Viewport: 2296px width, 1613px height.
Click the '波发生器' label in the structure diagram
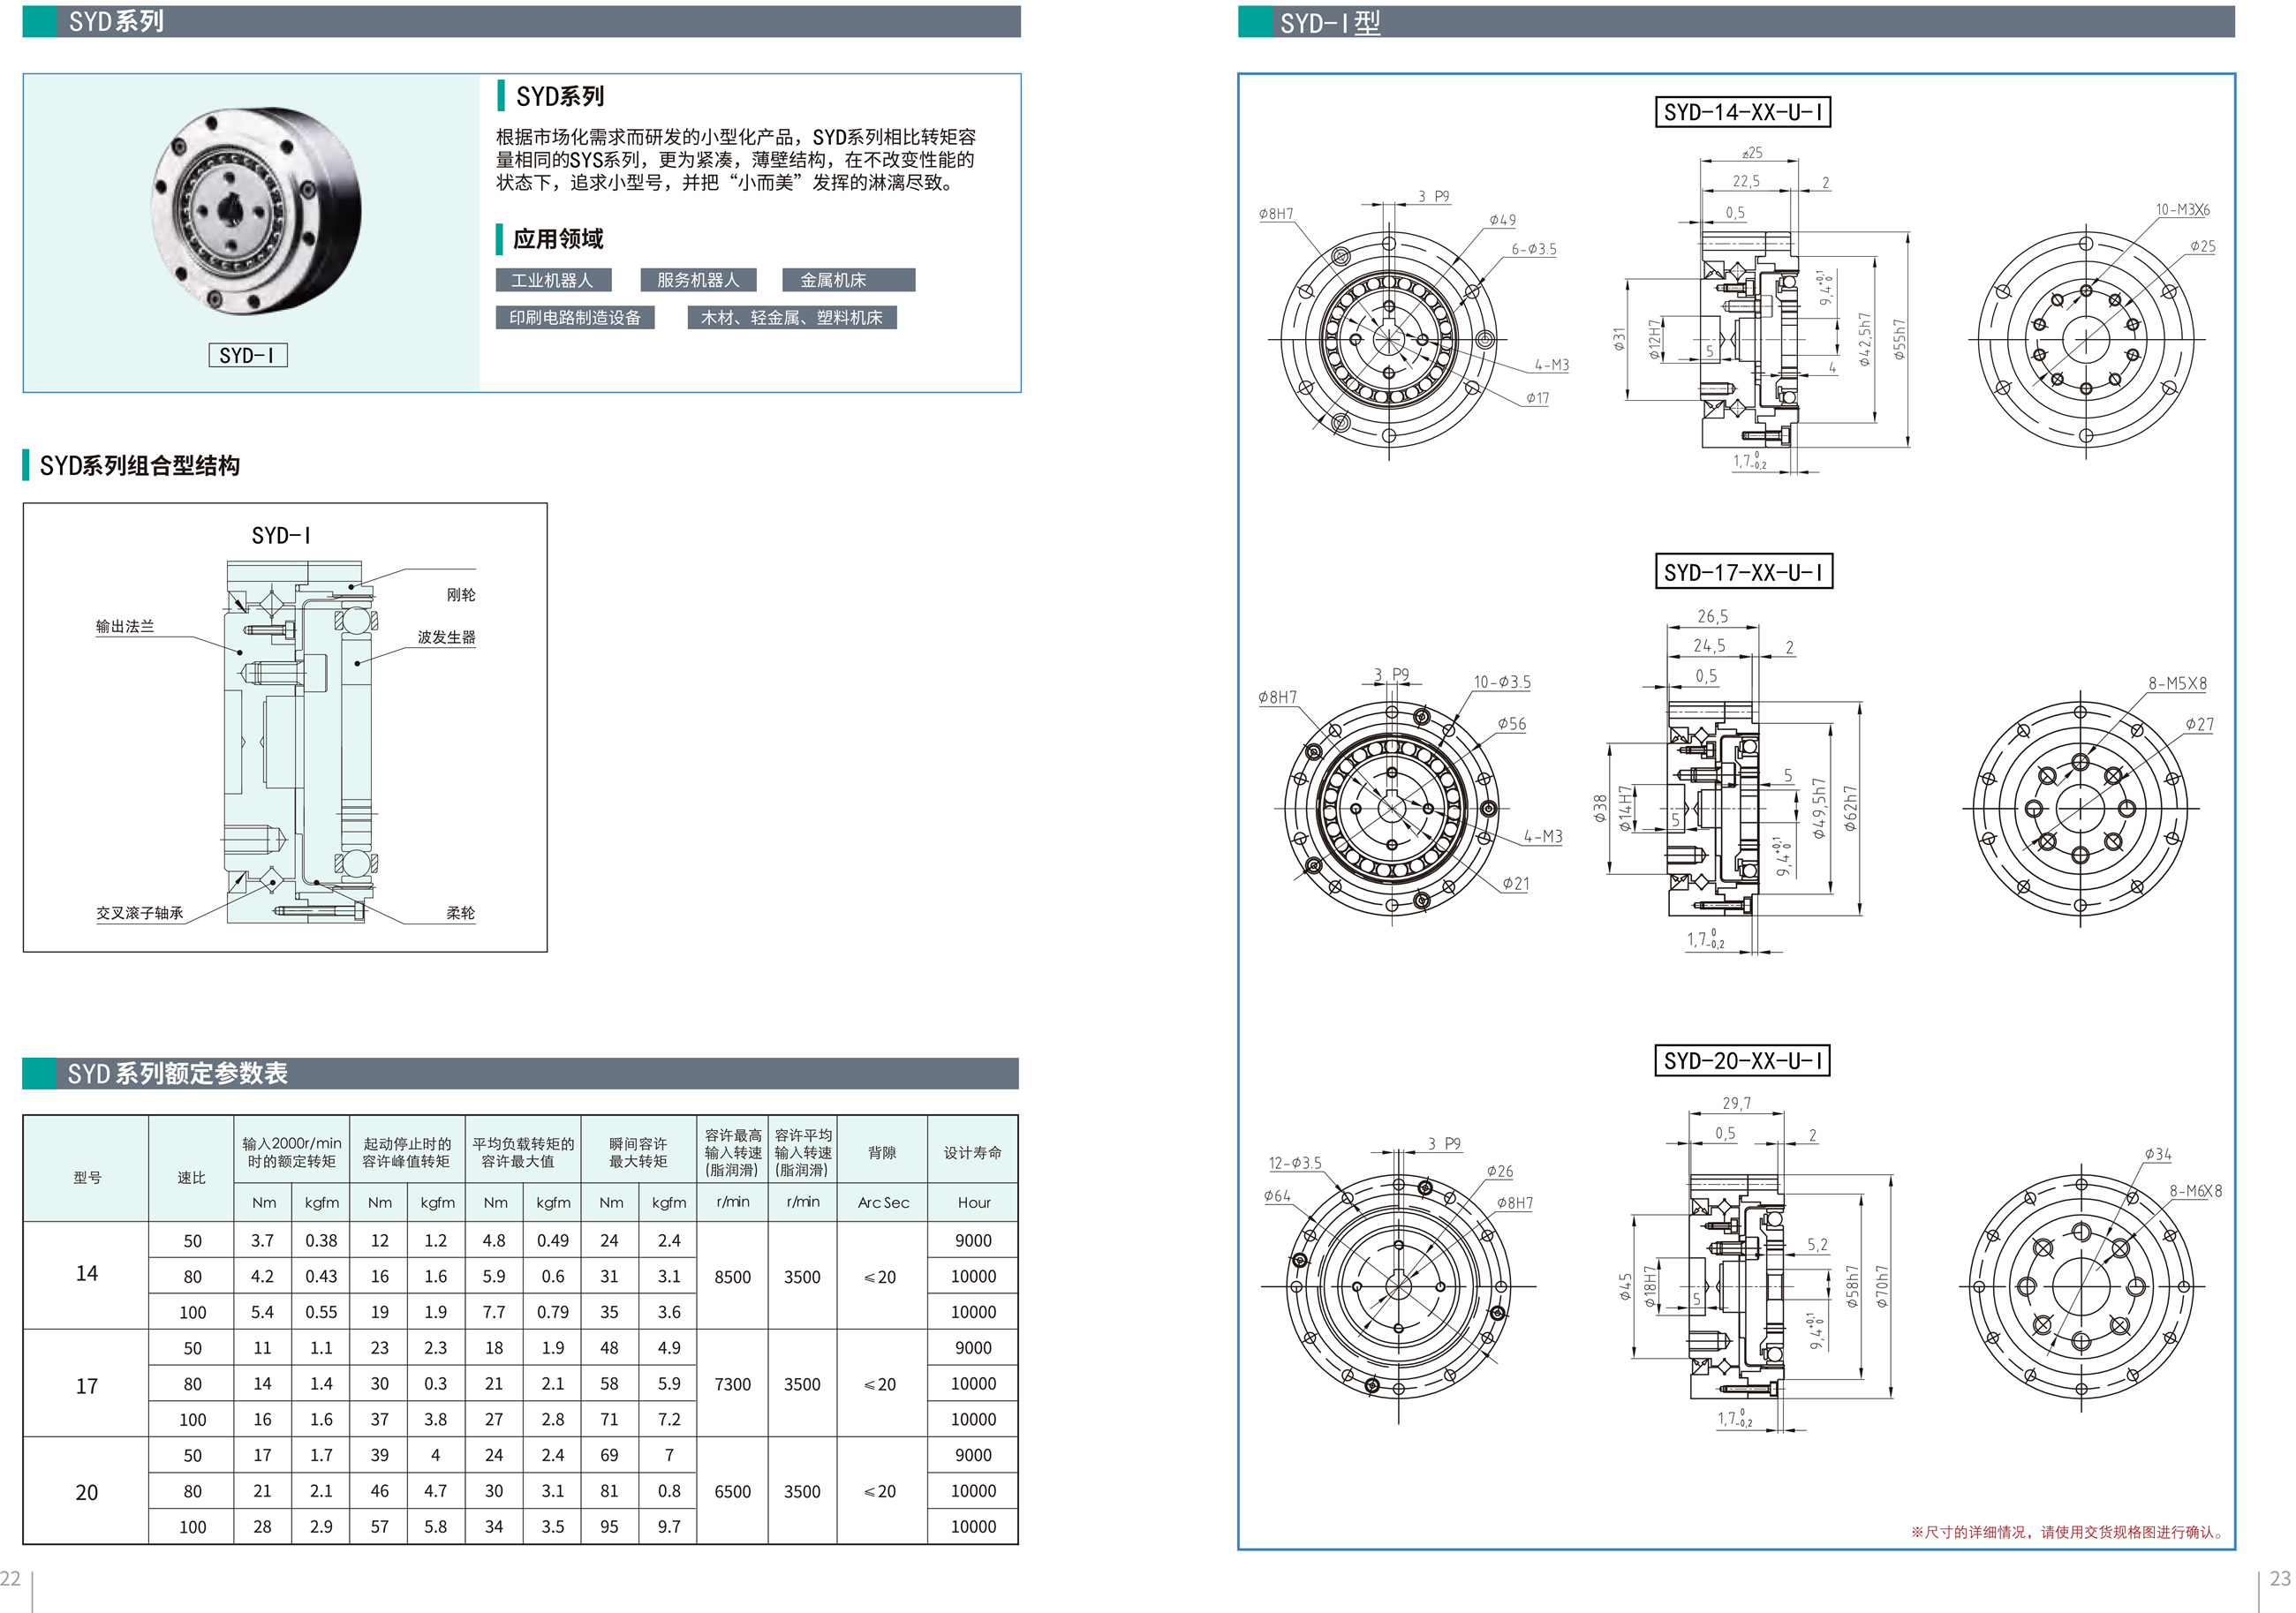tap(446, 637)
